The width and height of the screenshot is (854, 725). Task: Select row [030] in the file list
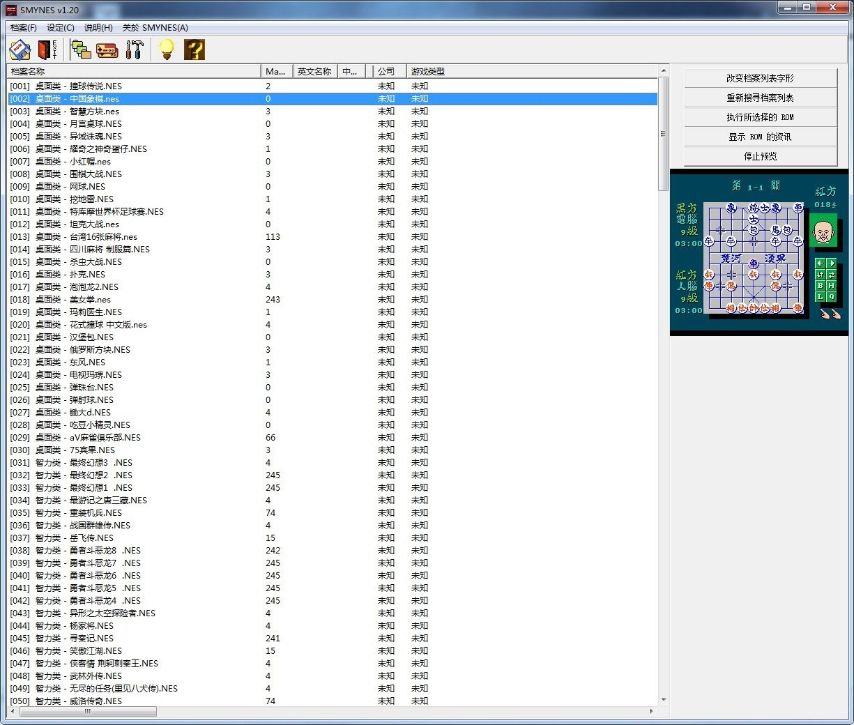pos(332,450)
